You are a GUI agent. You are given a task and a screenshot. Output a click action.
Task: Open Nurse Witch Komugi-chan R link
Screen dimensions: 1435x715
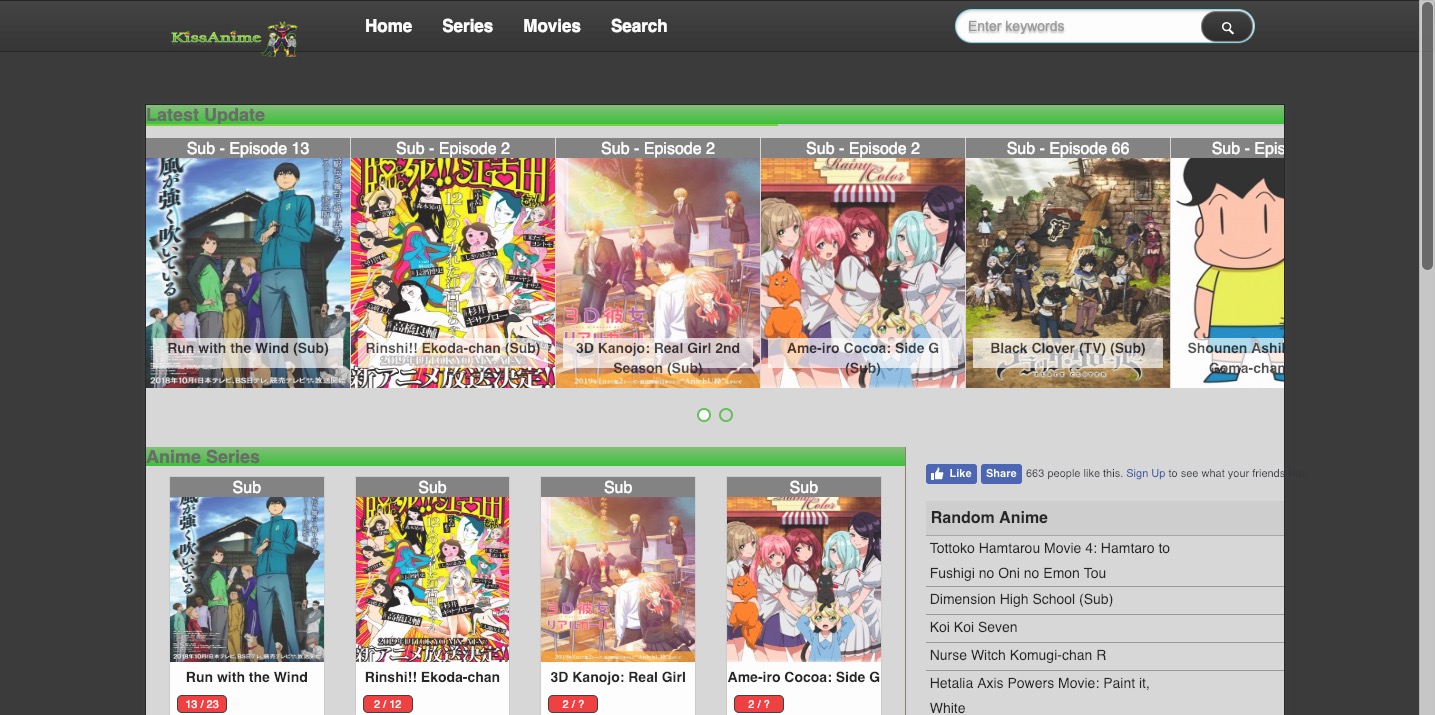(1018, 655)
